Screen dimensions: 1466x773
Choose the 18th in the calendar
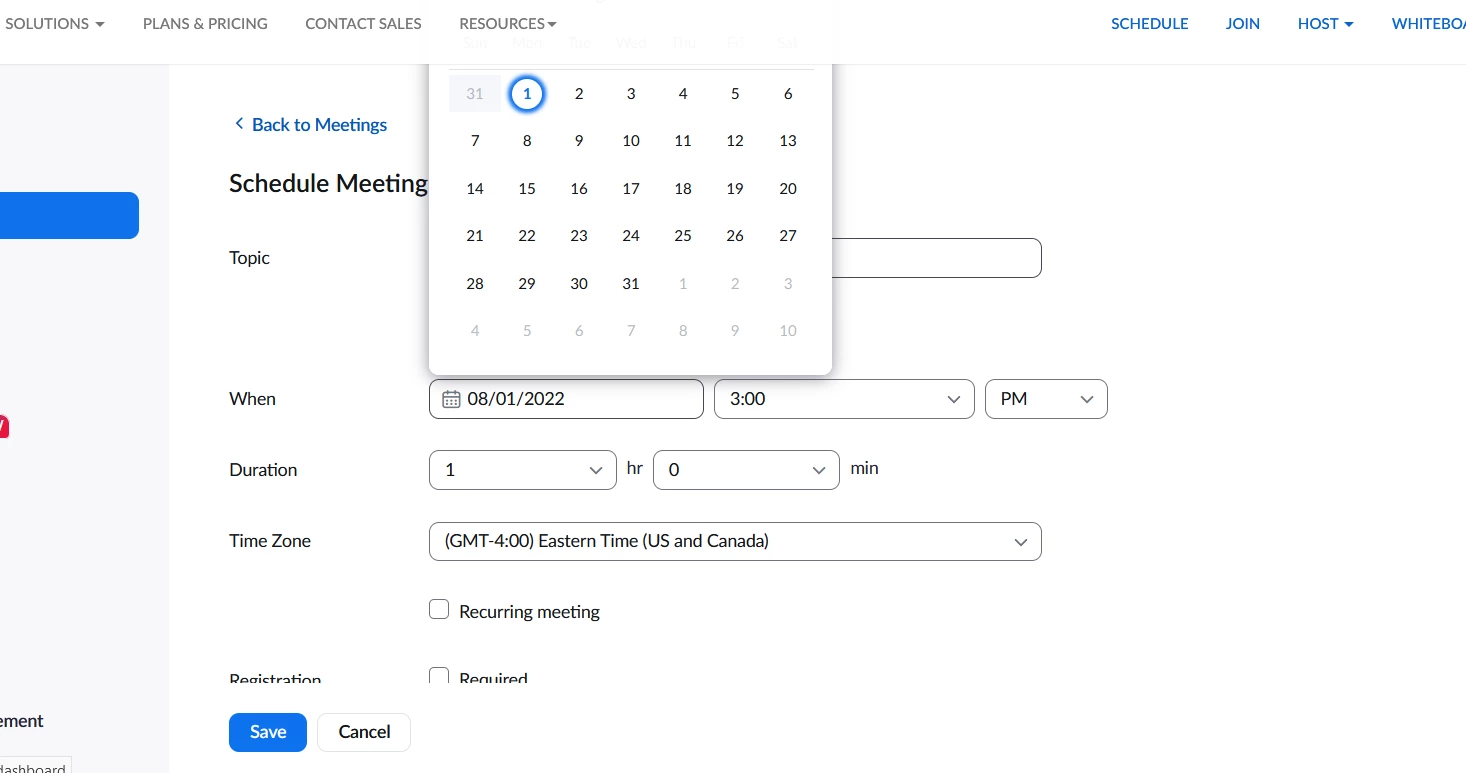pyautogui.click(x=683, y=189)
